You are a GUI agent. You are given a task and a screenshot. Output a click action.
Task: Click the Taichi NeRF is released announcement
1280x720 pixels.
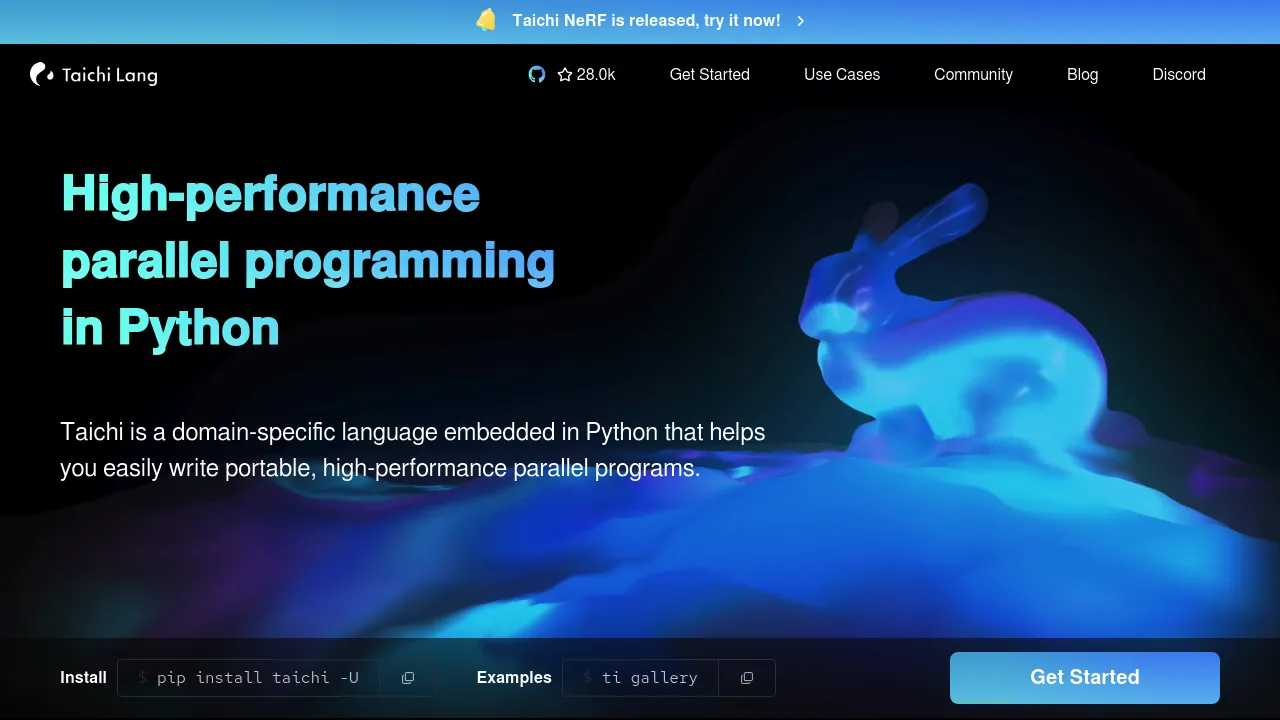[646, 20]
